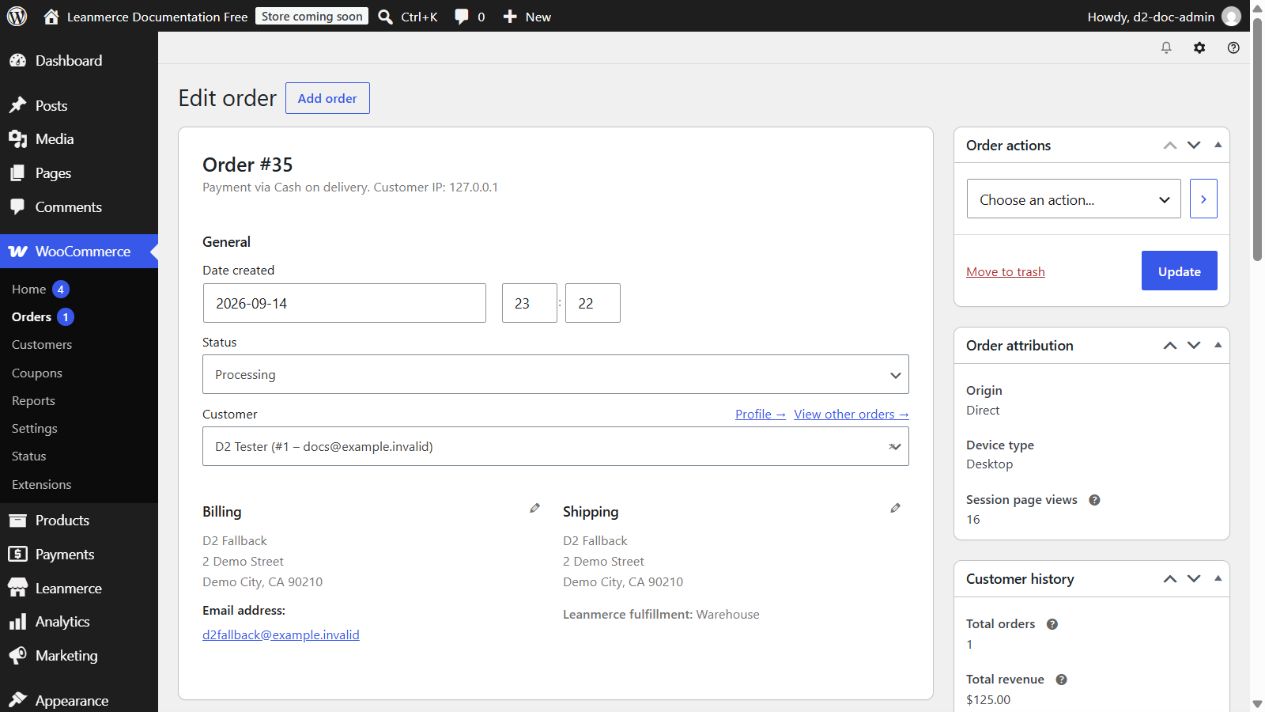Click Total revenue help icon
Image resolution: width=1265 pixels, height=712 pixels.
point(1061,680)
